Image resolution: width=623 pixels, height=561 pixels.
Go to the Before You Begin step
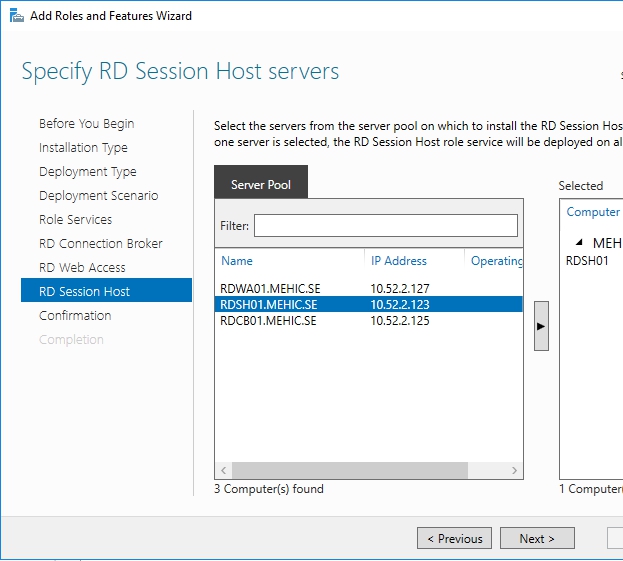86,124
